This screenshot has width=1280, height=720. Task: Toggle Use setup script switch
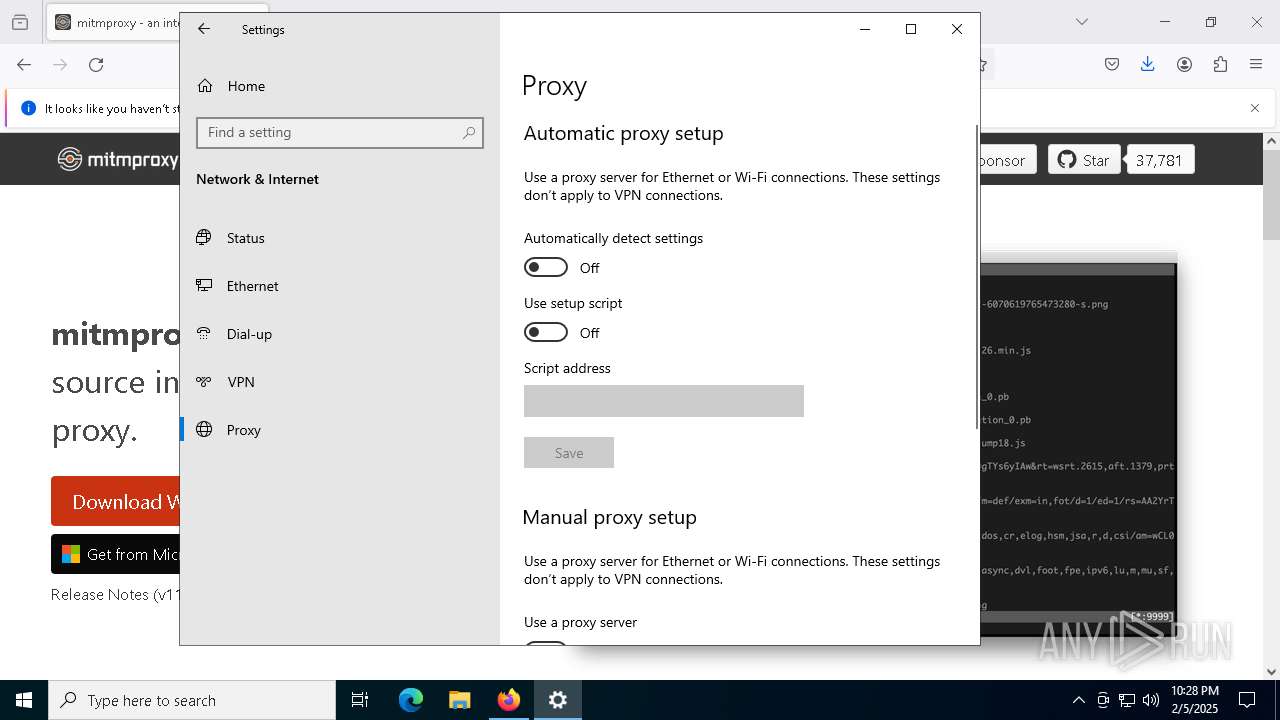[546, 332]
